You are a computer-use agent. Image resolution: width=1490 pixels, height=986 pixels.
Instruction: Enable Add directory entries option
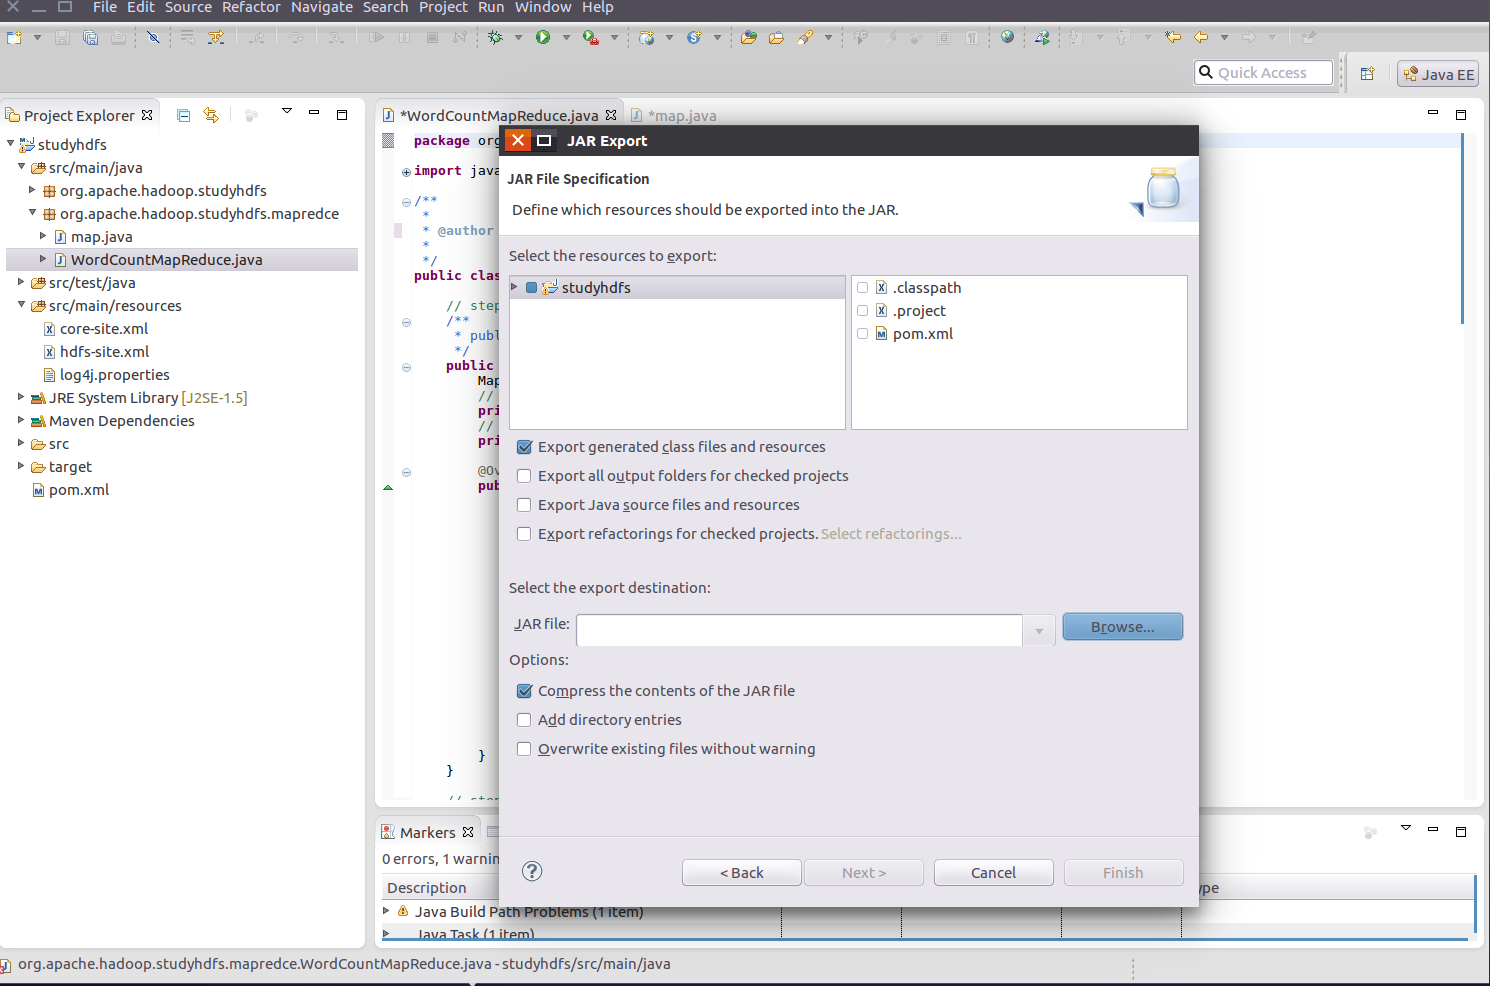tap(524, 720)
